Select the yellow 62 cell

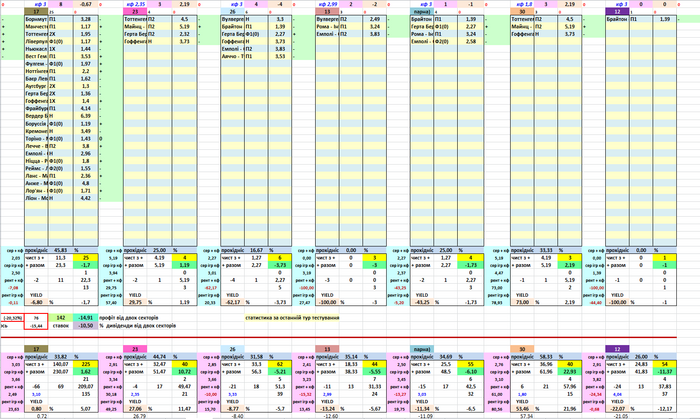click(279, 364)
